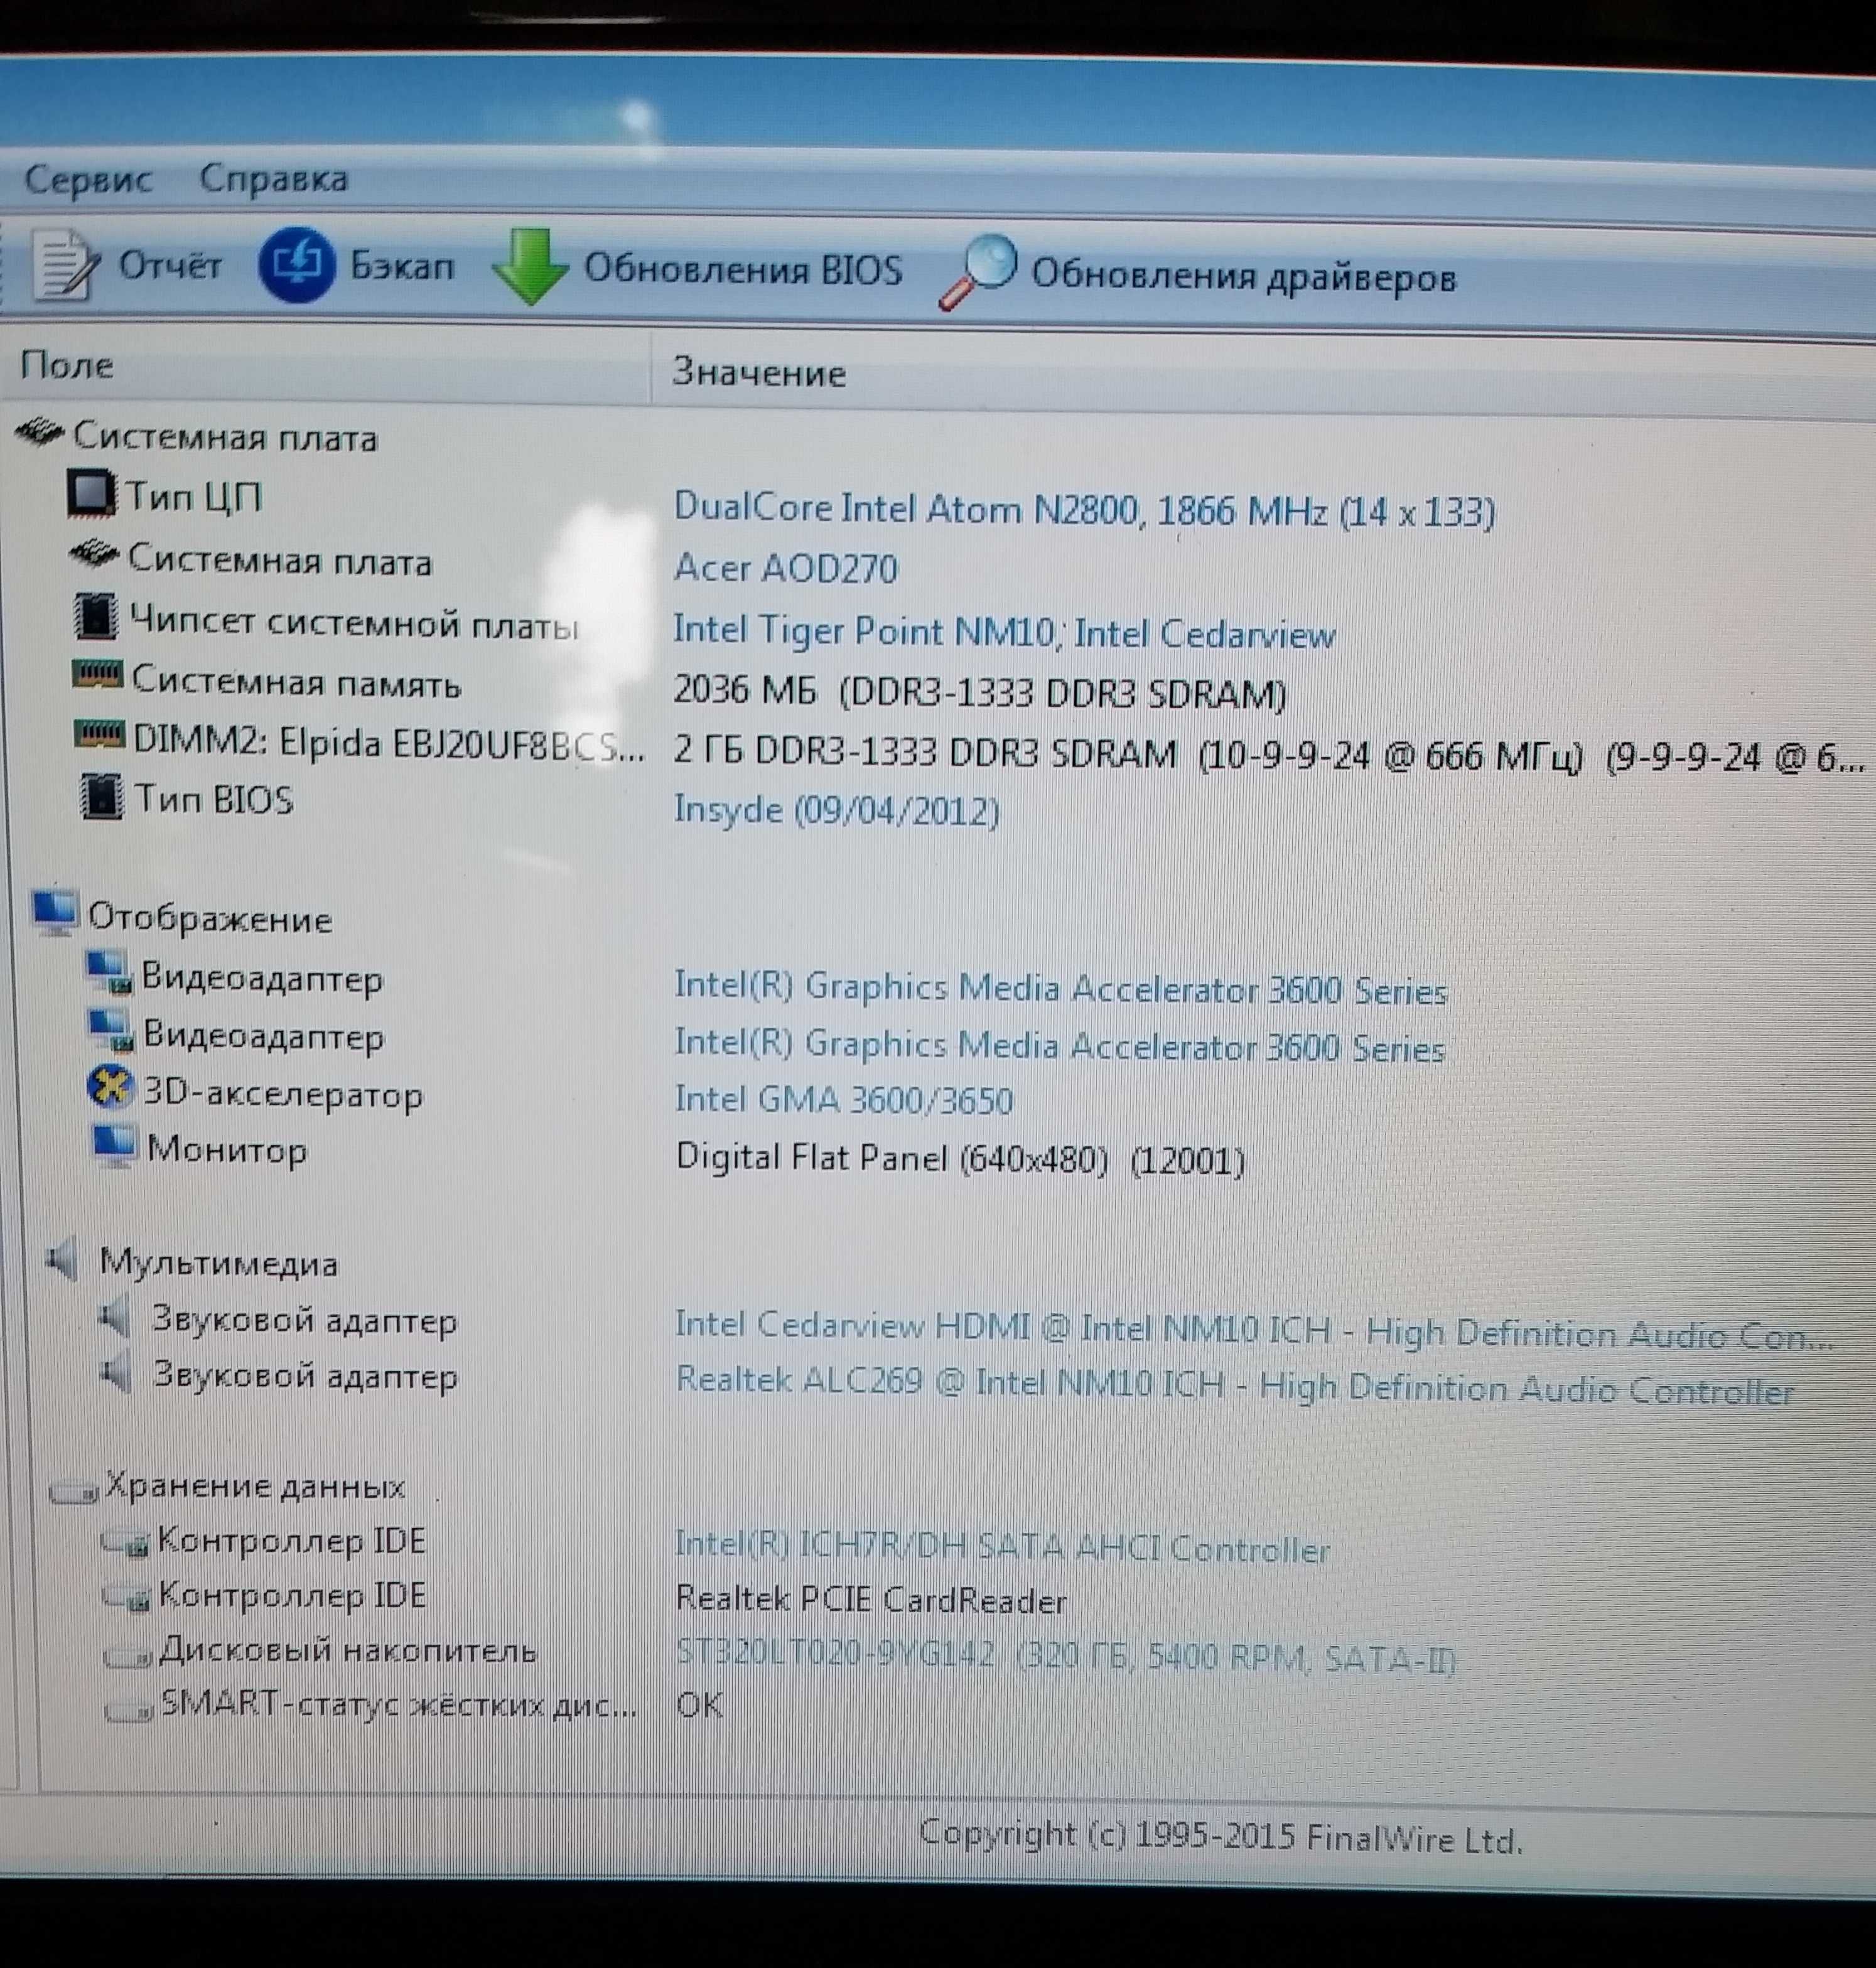The height and width of the screenshot is (1968, 1876).
Task: Open Обновления BIOS toolbar button
Action: (743, 269)
